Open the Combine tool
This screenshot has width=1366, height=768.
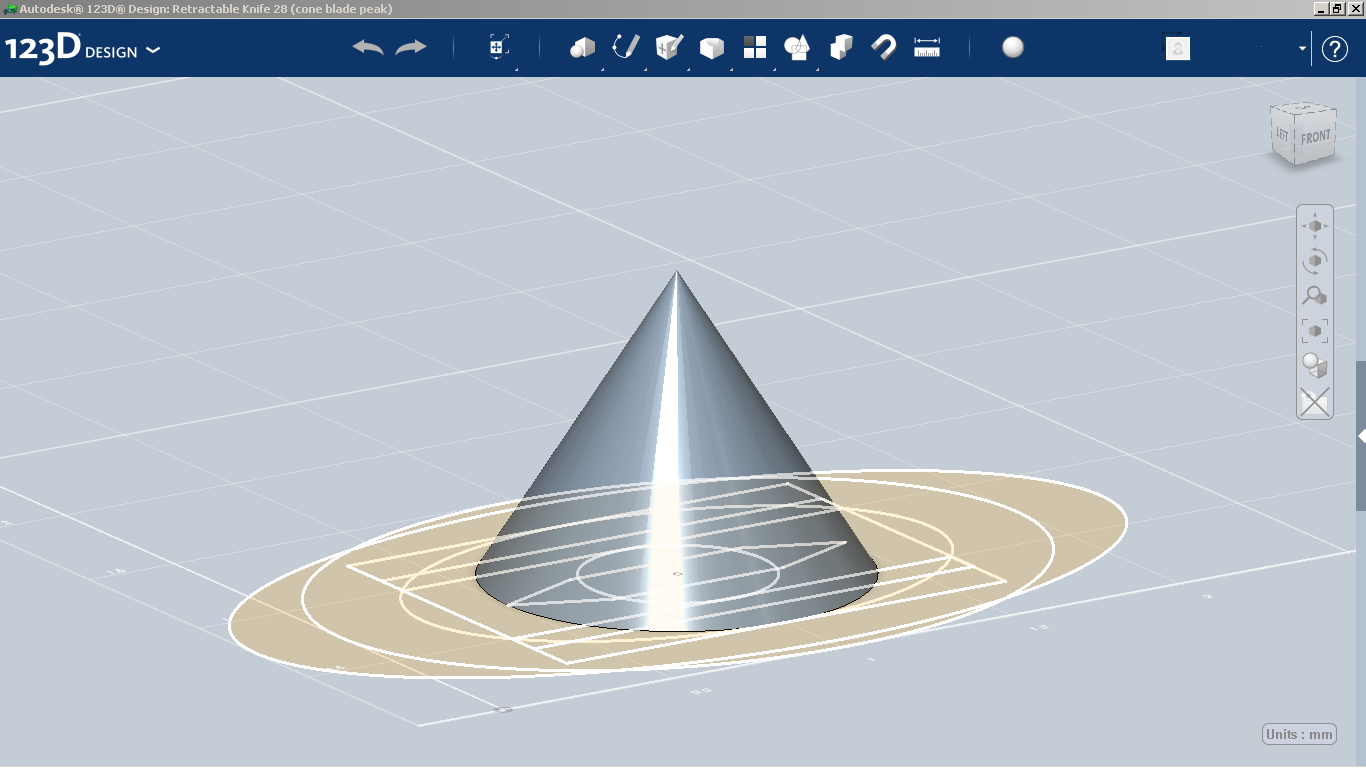pyautogui.click(x=841, y=47)
